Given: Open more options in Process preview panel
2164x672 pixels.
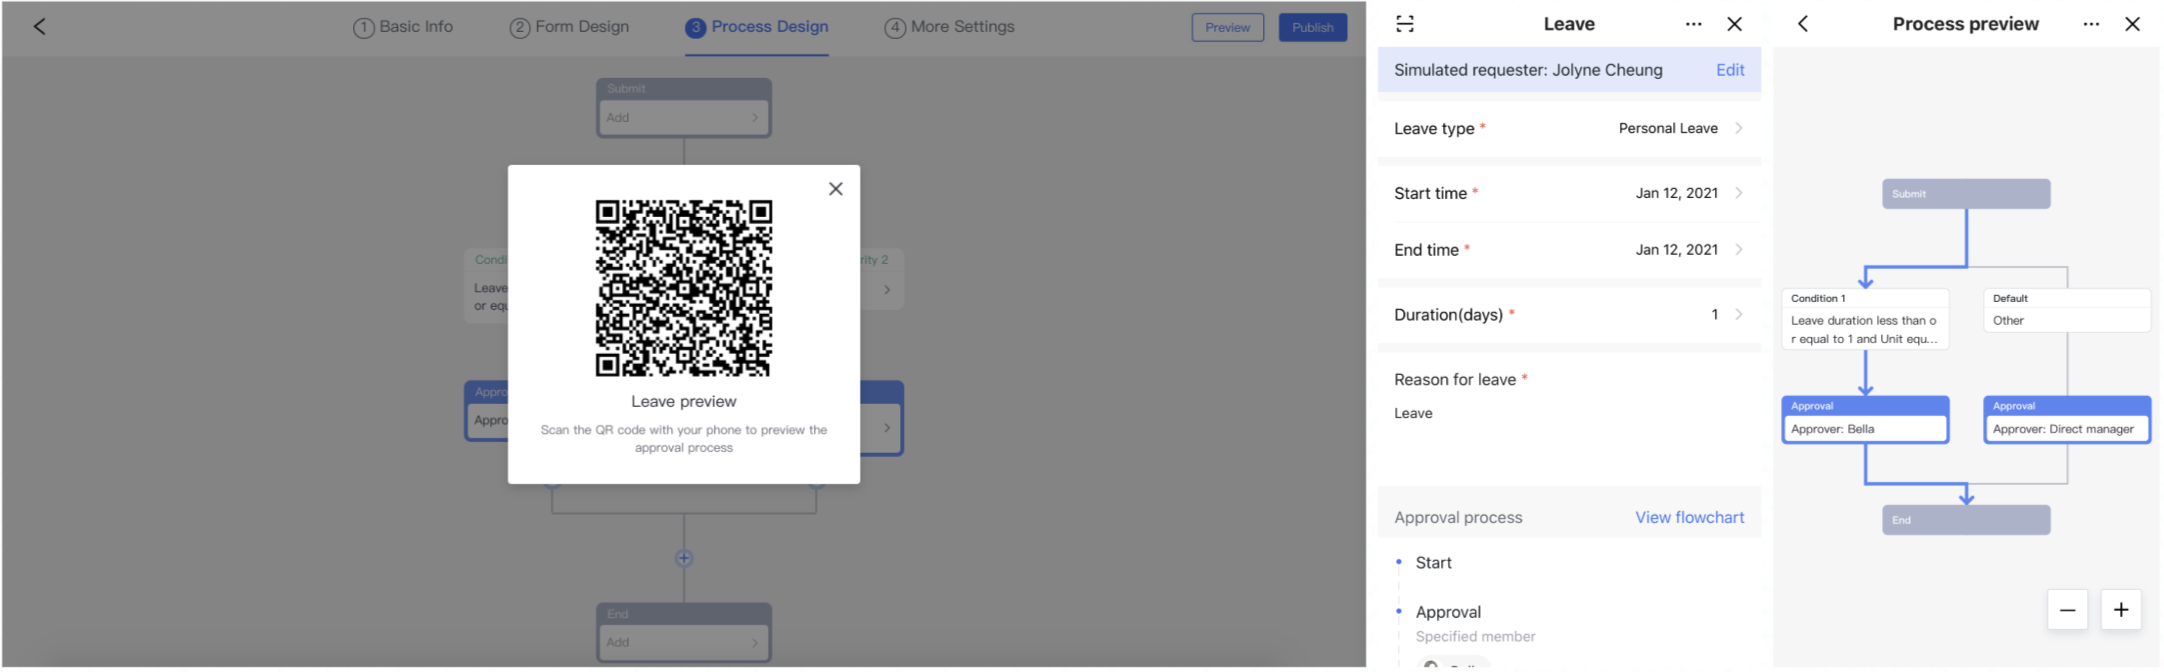Looking at the screenshot, I should [2090, 24].
